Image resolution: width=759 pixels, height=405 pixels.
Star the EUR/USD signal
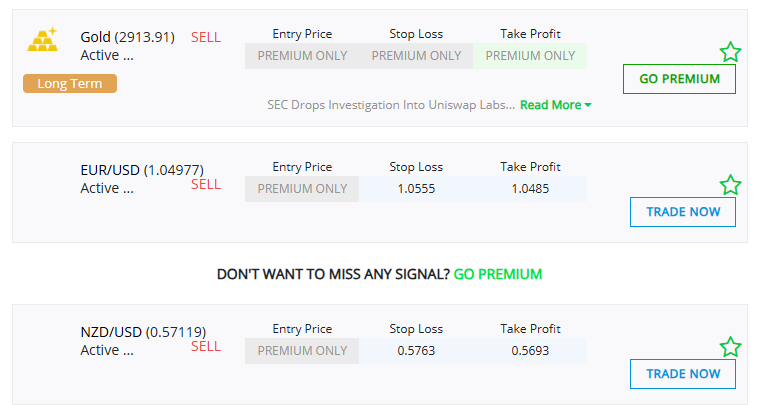click(730, 185)
